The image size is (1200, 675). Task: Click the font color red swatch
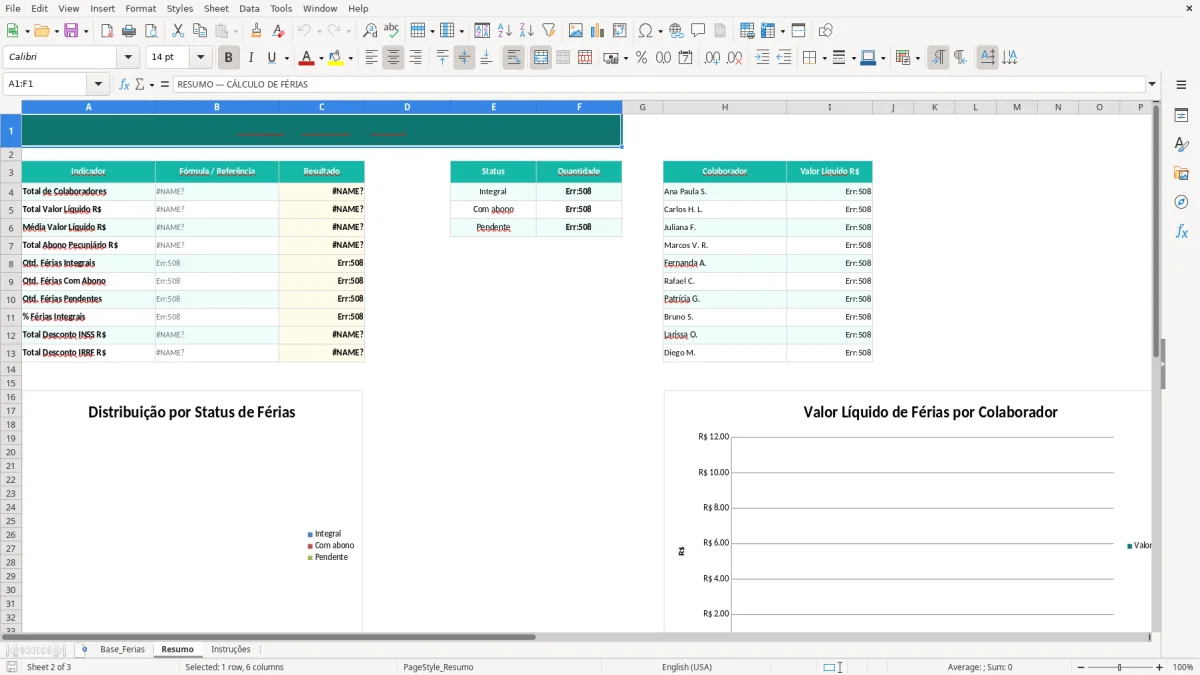coord(307,58)
